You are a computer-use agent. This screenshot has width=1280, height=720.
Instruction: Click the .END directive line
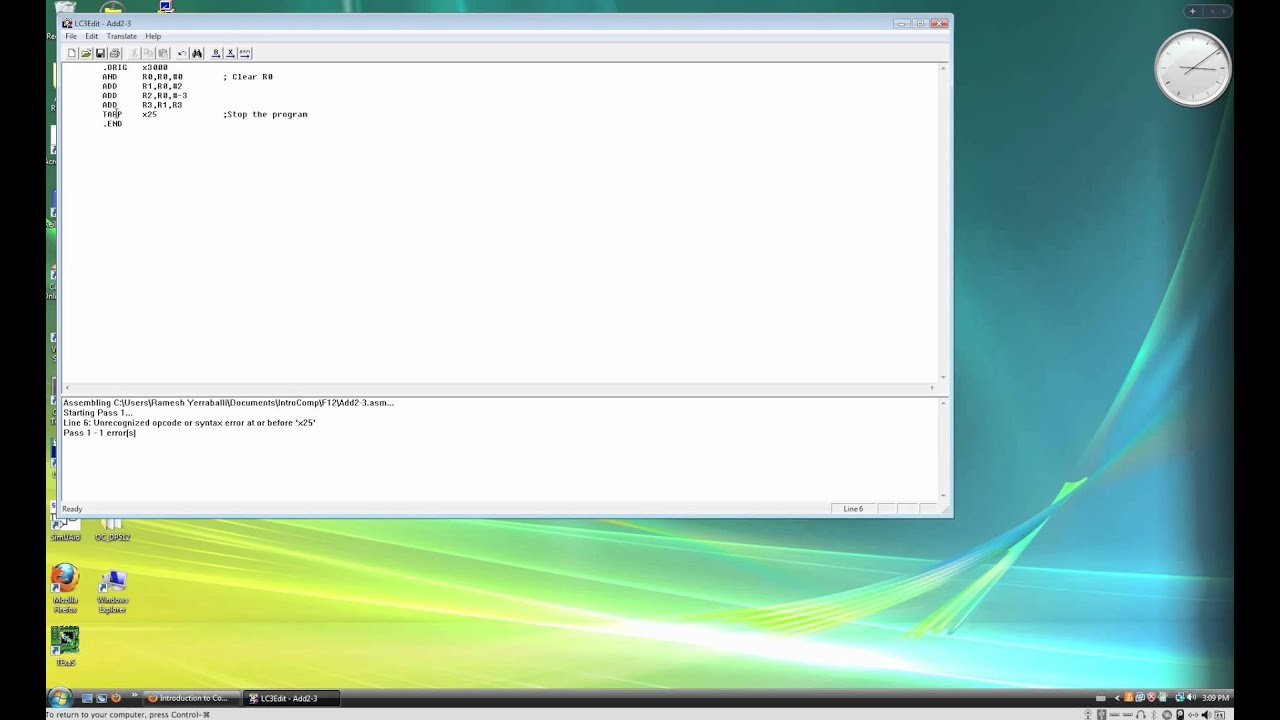(112, 124)
